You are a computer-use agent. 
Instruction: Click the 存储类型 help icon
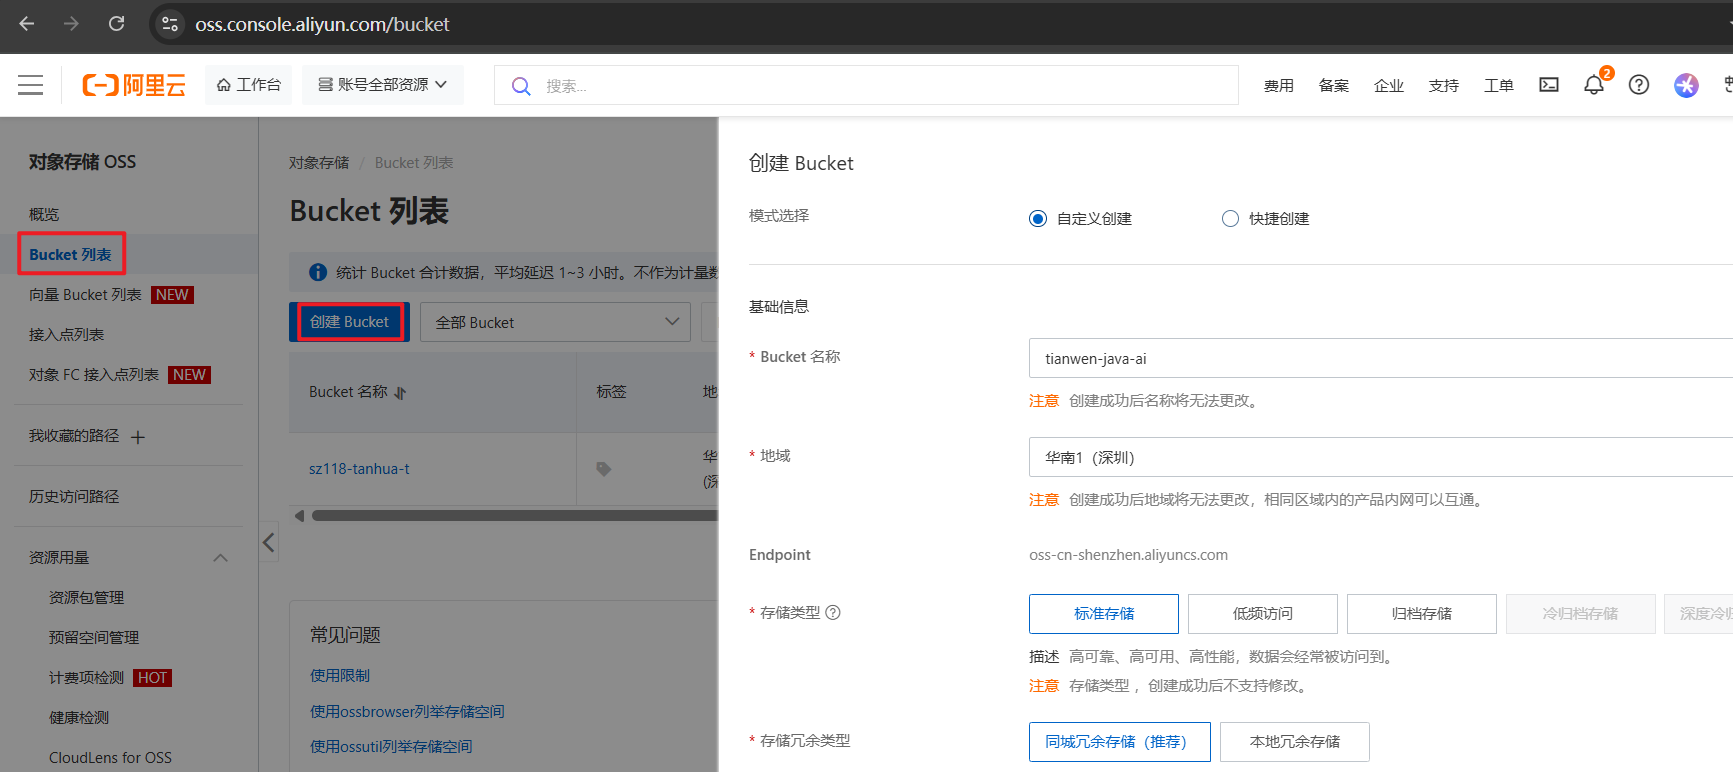click(833, 613)
